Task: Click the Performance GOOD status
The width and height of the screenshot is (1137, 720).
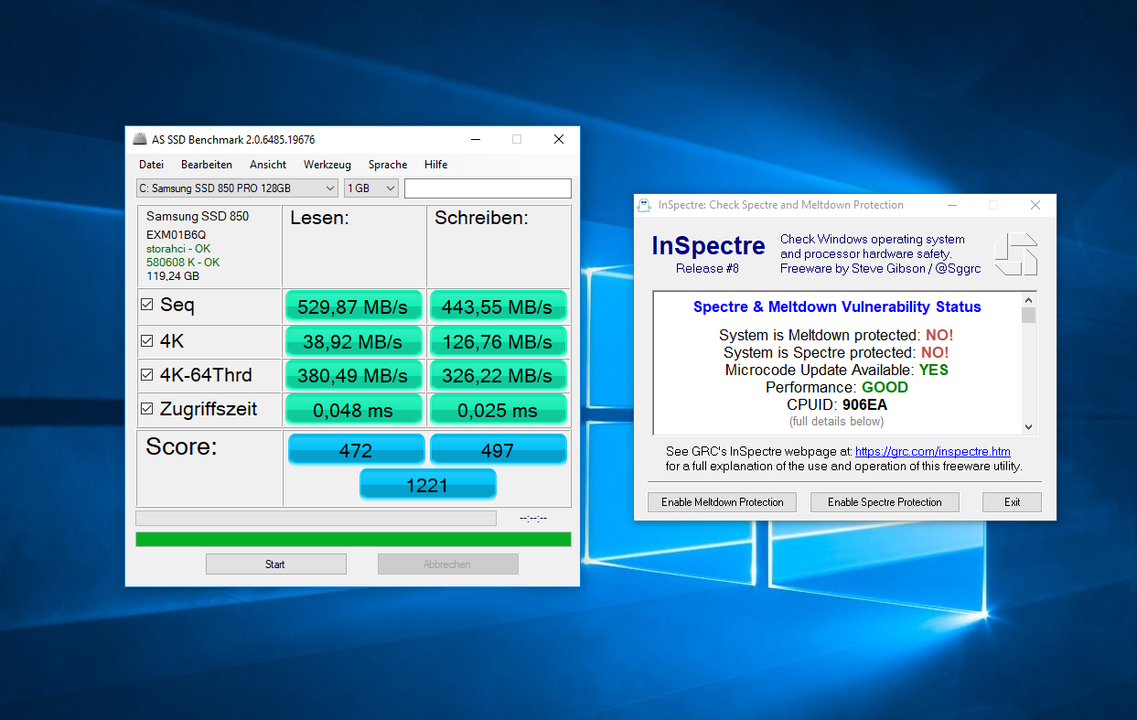Action: tap(885, 387)
